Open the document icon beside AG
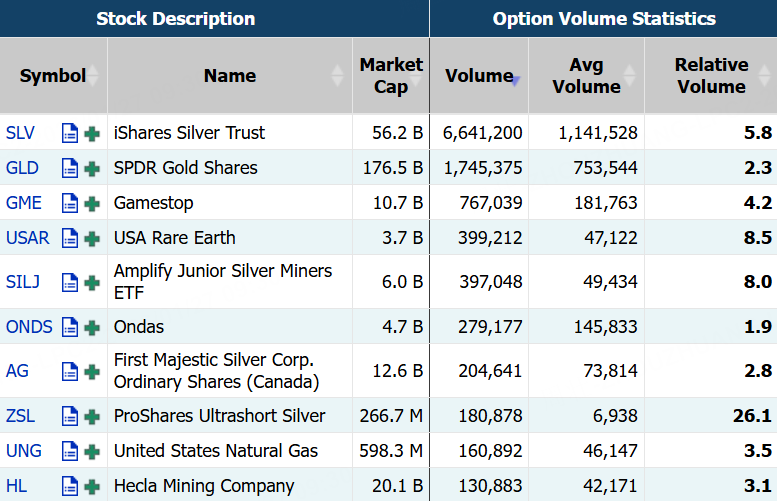The image size is (777, 501). 70,371
